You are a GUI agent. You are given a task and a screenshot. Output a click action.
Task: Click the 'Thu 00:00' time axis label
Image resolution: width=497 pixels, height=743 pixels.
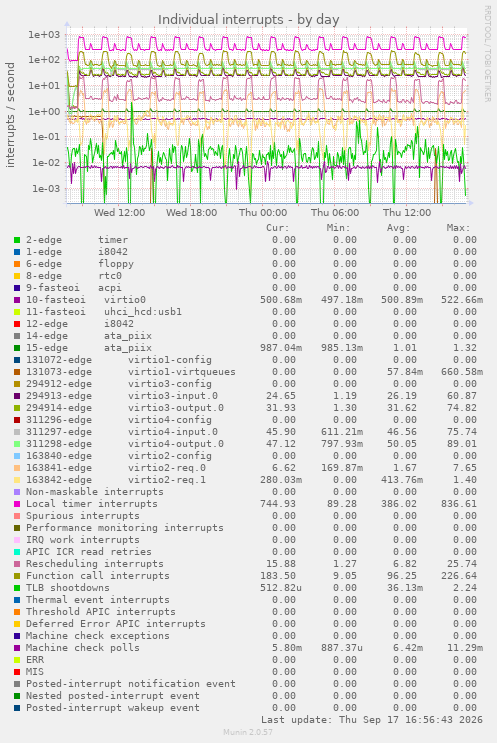click(262, 213)
